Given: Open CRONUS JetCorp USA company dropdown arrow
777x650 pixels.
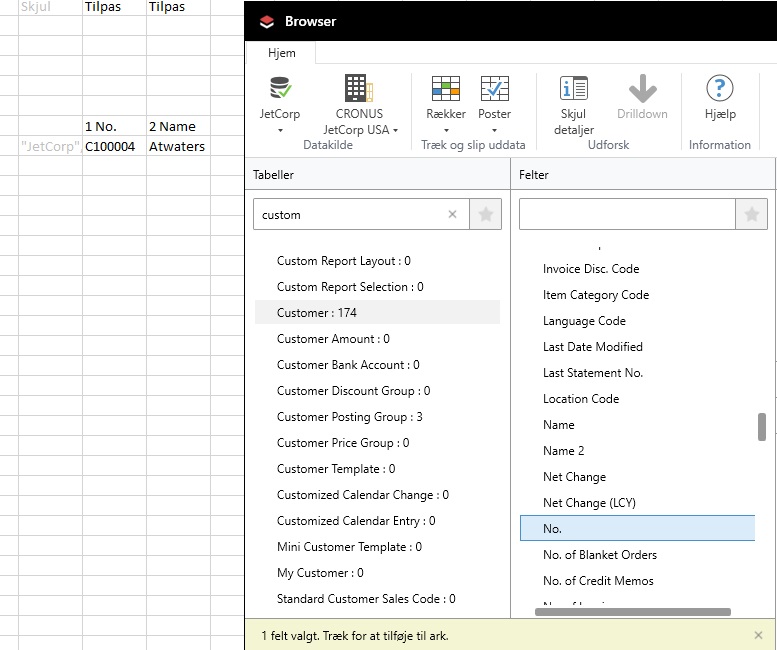Looking at the screenshot, I should coord(395,130).
